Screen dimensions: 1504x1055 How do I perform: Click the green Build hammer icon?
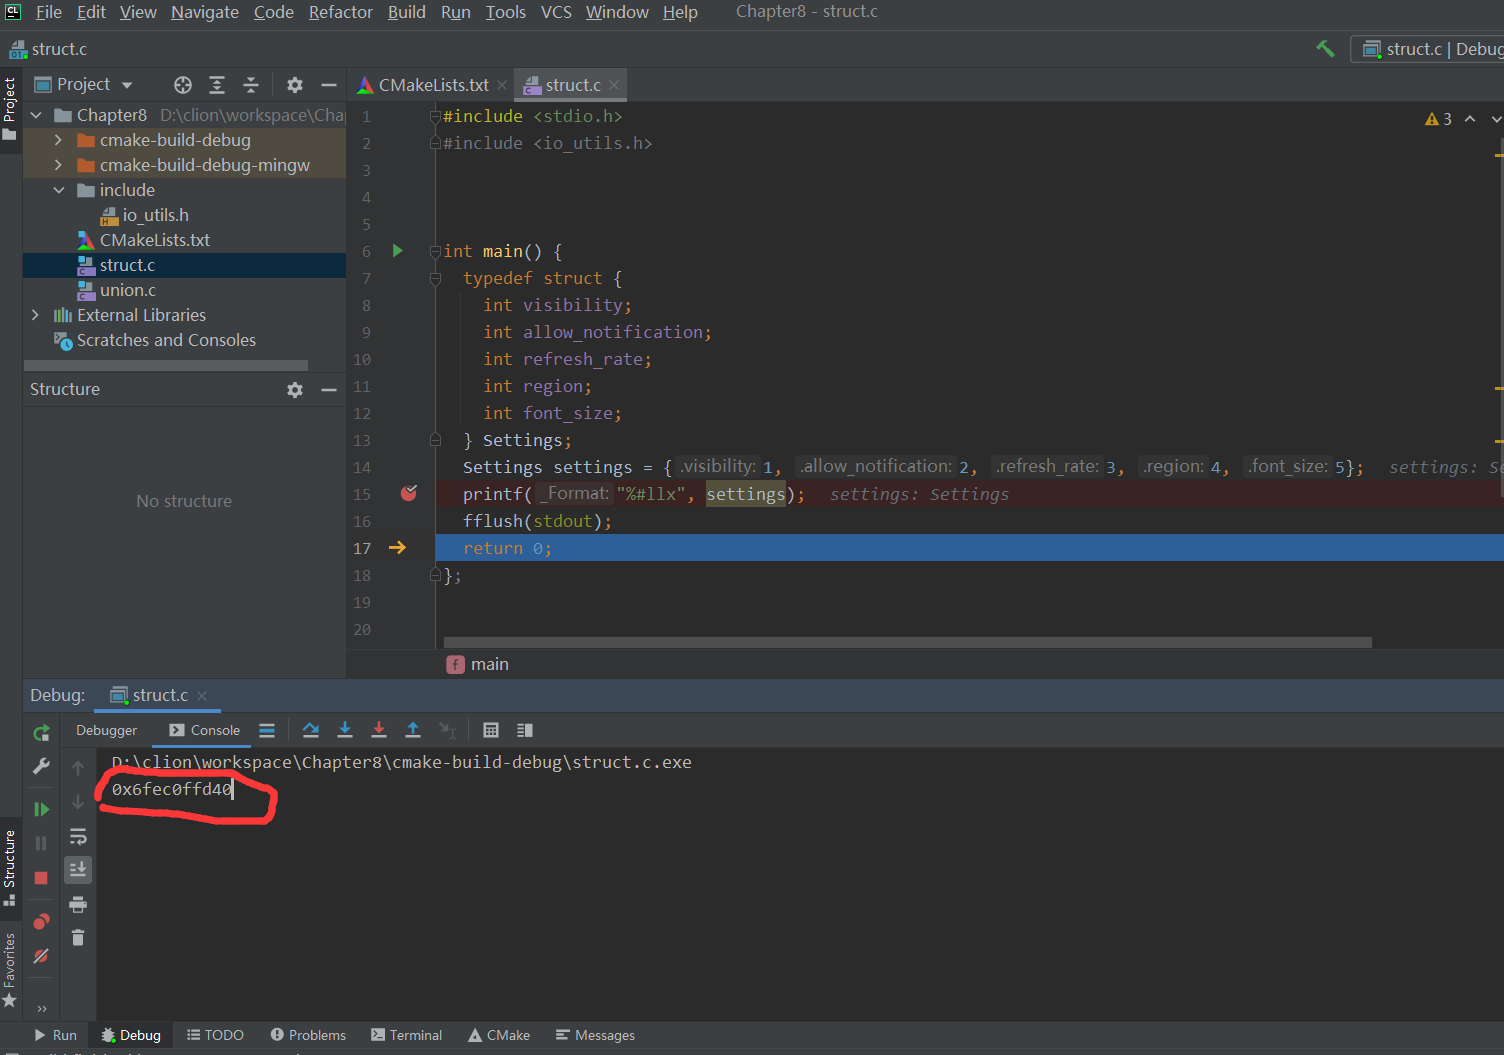[1325, 49]
